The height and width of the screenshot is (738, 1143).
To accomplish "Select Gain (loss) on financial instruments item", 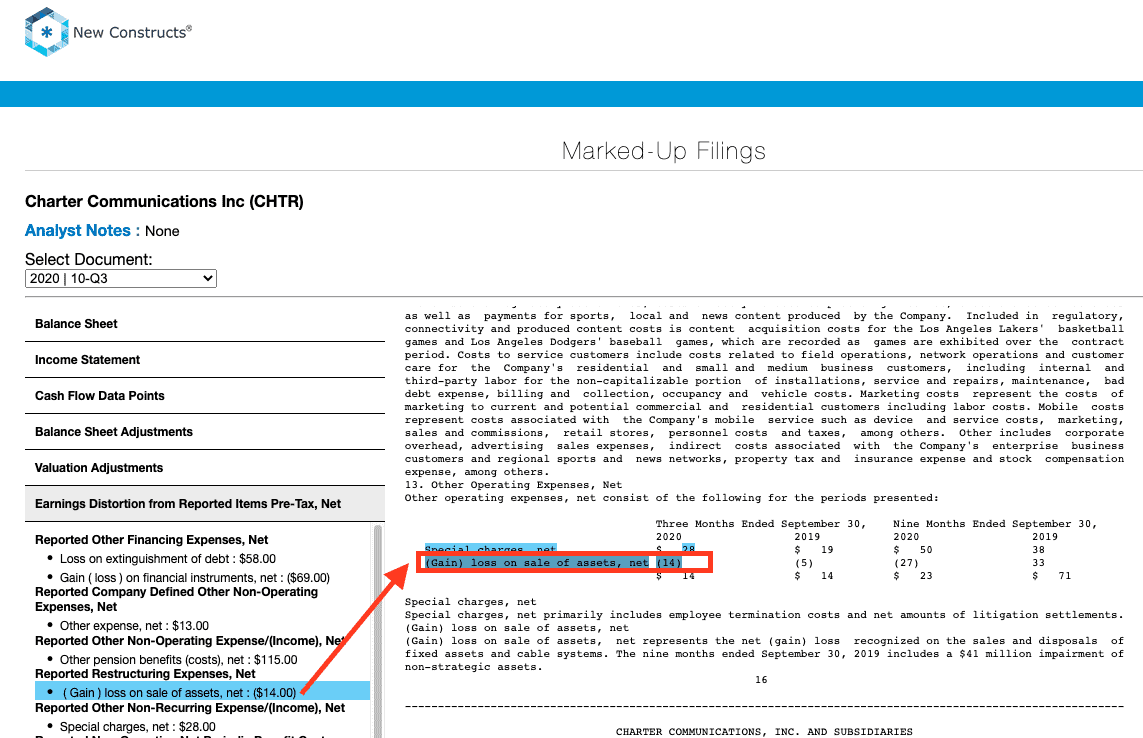I will click(x=195, y=578).
